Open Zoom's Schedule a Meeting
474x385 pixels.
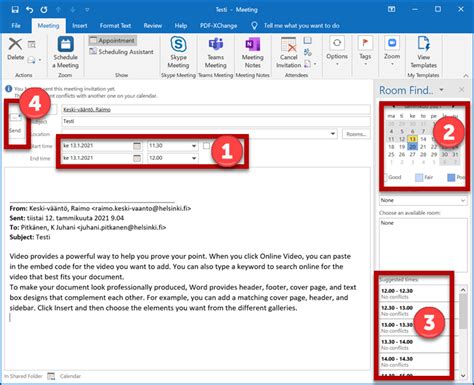65,53
